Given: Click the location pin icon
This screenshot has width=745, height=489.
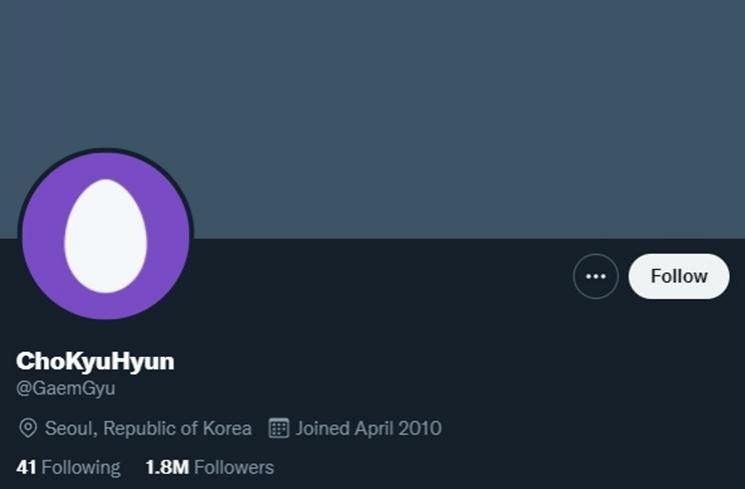Looking at the screenshot, I should [x=28, y=428].
